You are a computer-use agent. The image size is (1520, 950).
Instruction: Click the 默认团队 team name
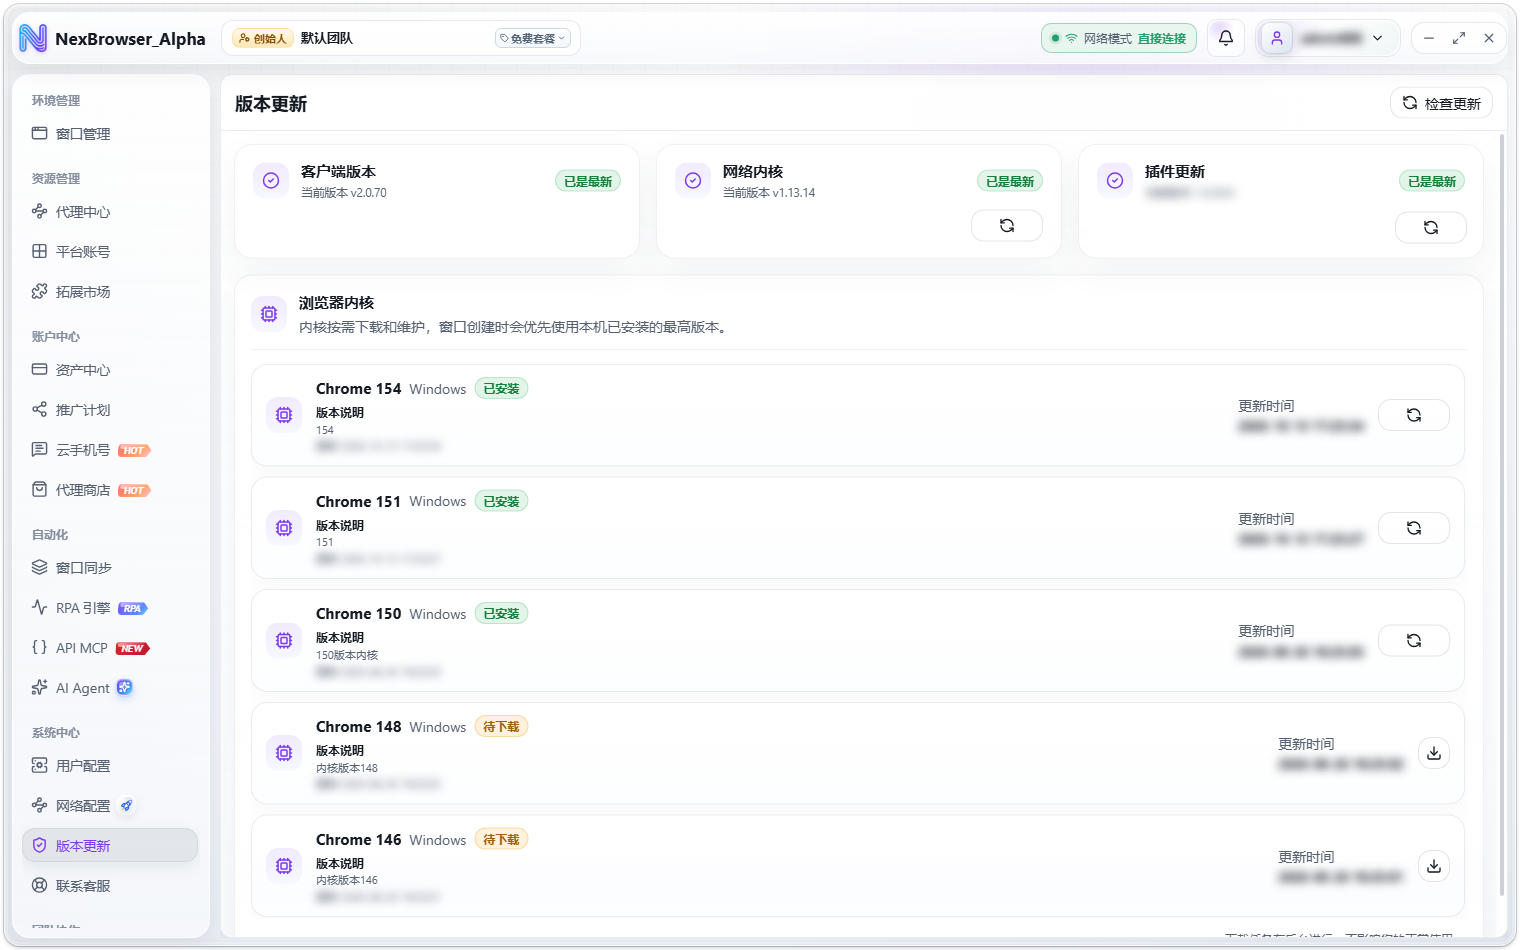[327, 38]
